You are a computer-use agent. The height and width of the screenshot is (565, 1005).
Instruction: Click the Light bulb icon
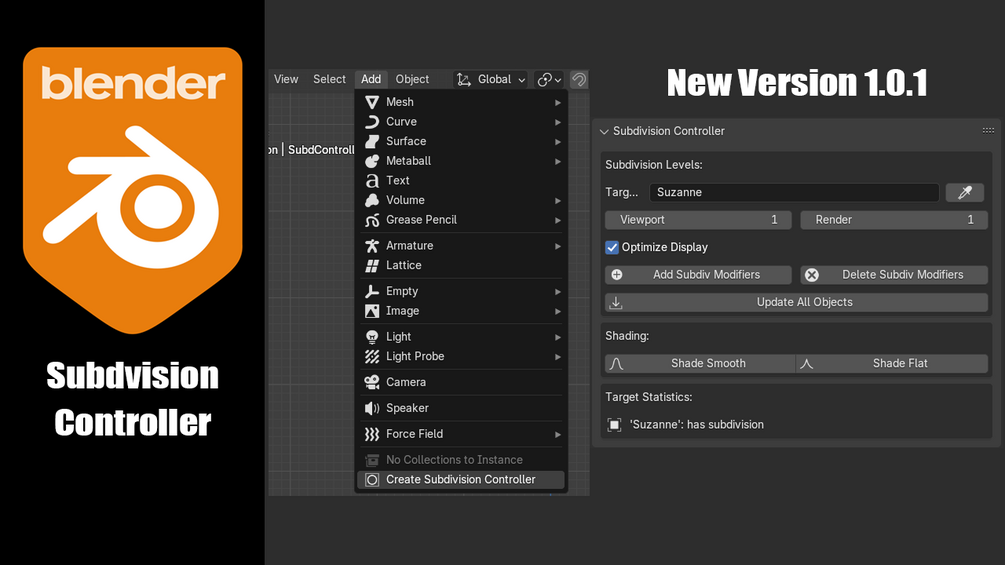(x=372, y=336)
